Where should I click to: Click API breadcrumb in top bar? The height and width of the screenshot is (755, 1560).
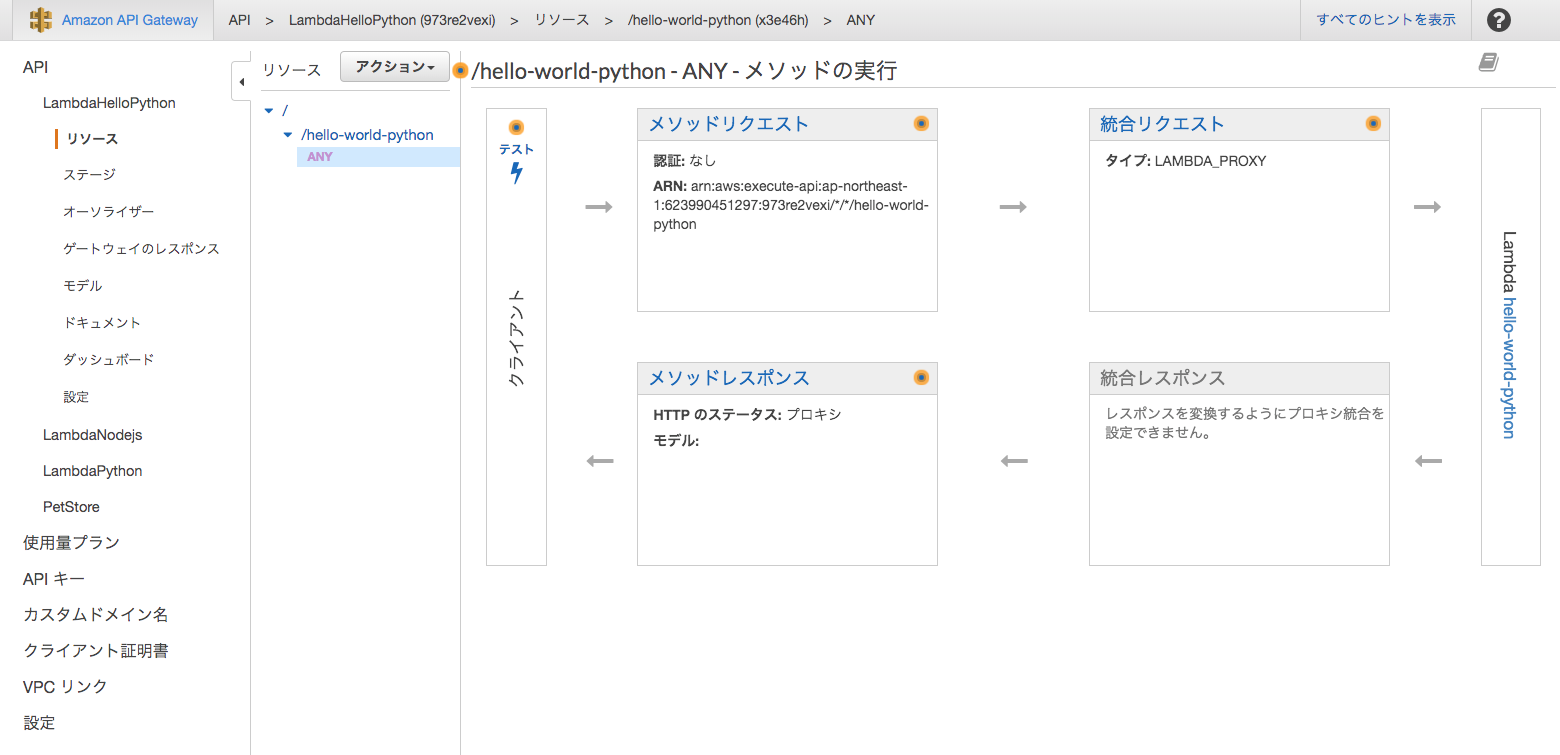(239, 20)
